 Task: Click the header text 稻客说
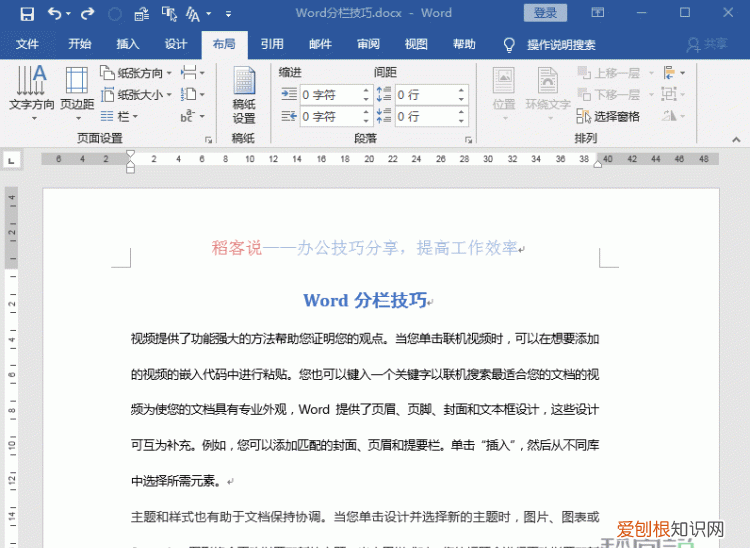(237, 248)
